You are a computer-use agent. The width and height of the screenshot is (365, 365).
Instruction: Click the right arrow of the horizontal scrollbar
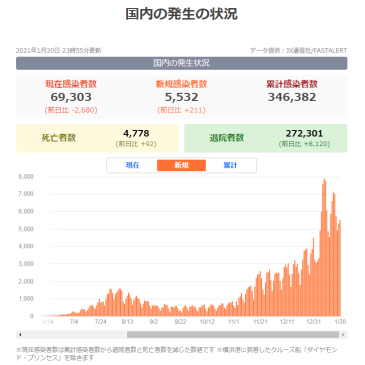(343, 334)
